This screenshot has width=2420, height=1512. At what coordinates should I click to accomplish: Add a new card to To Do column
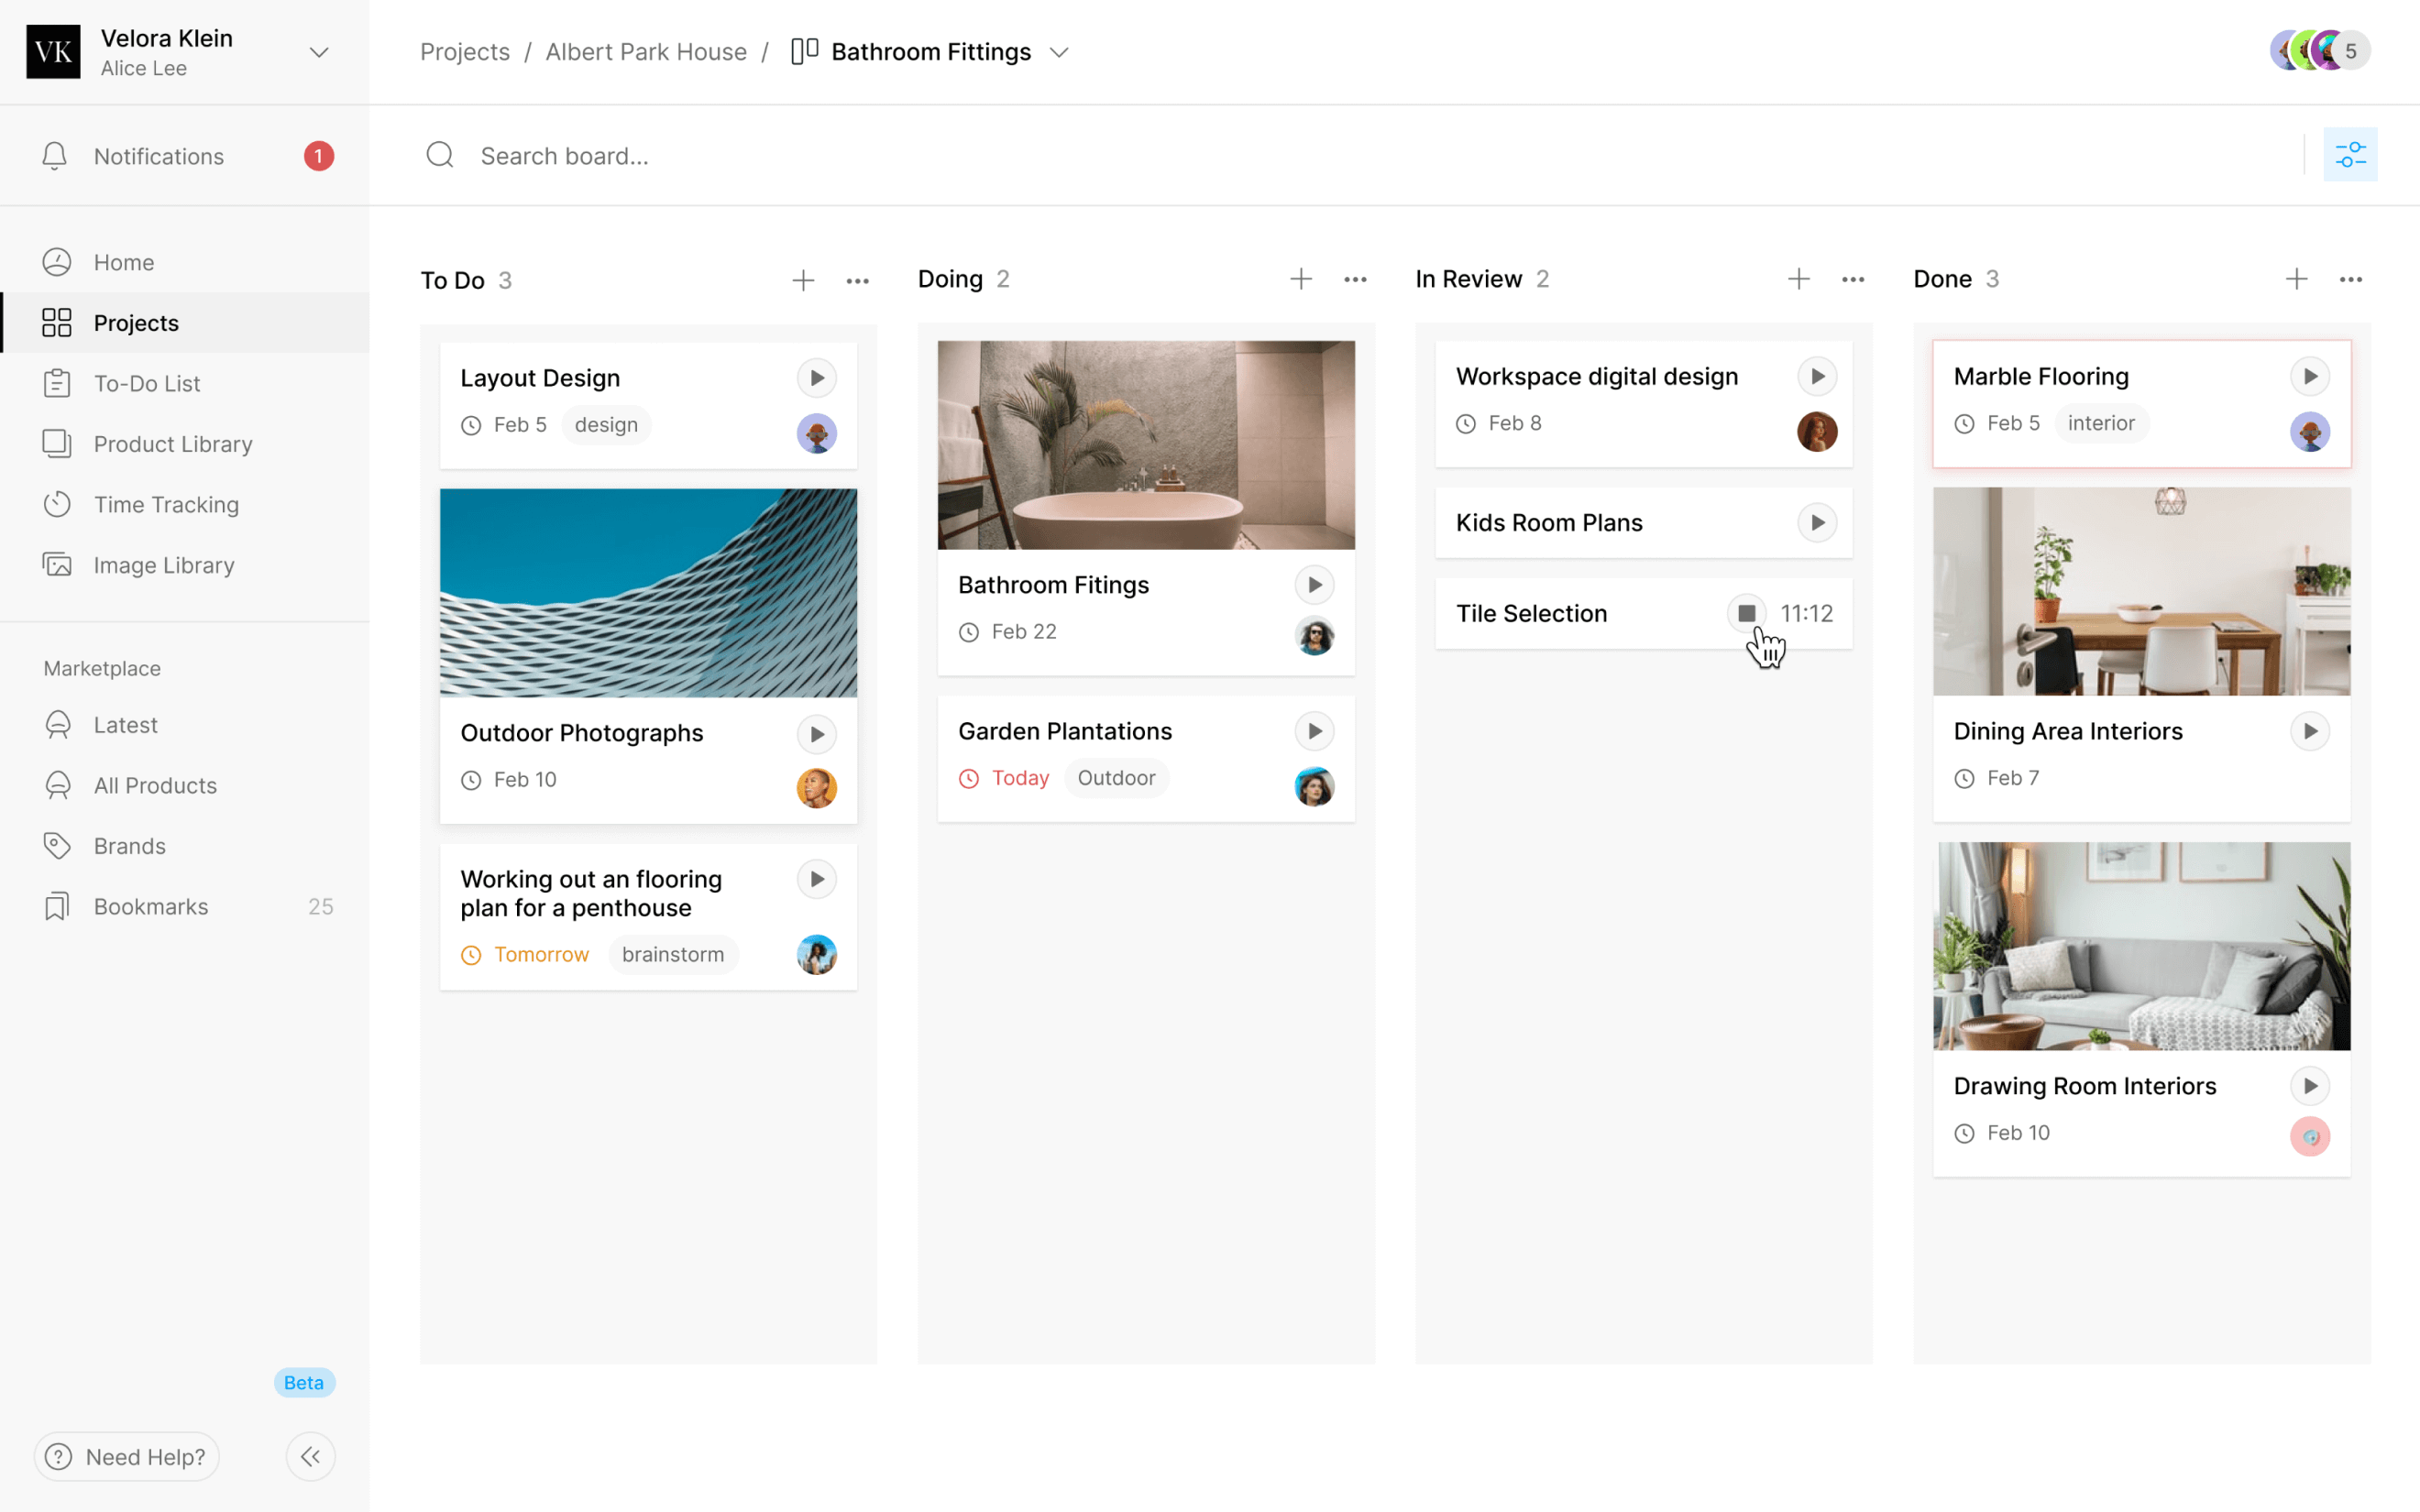coord(802,280)
